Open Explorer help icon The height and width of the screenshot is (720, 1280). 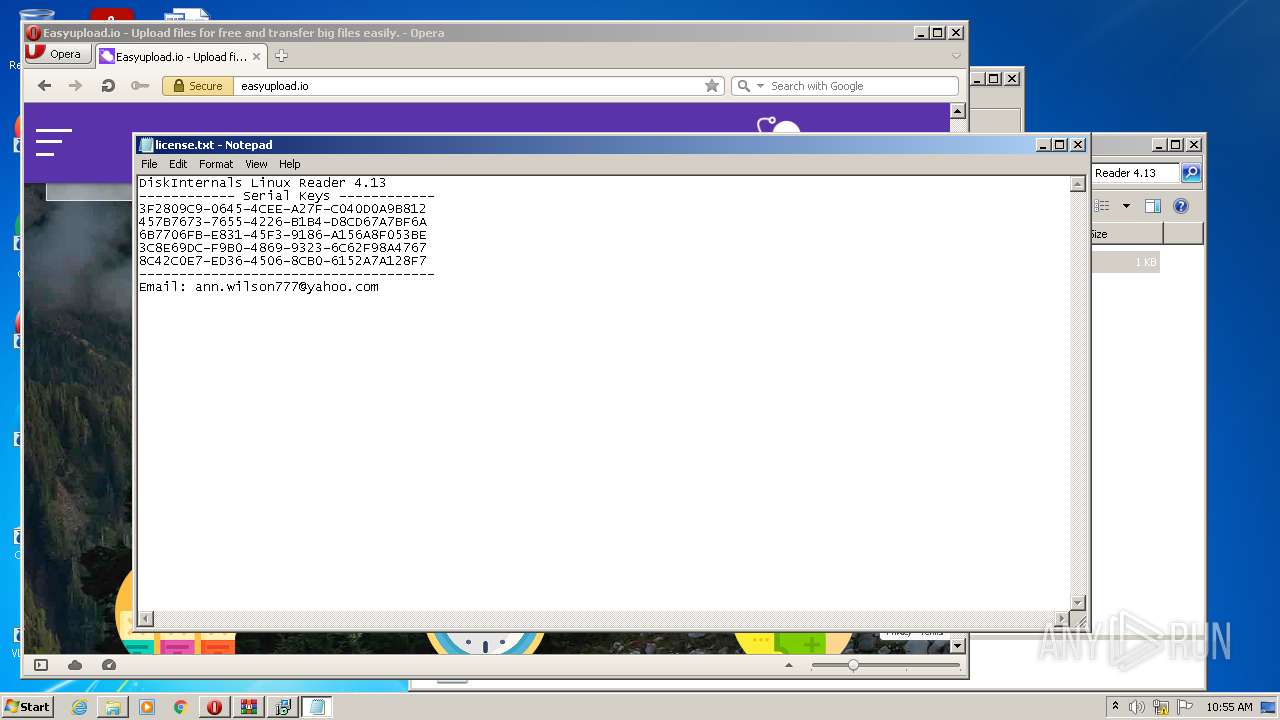1181,206
